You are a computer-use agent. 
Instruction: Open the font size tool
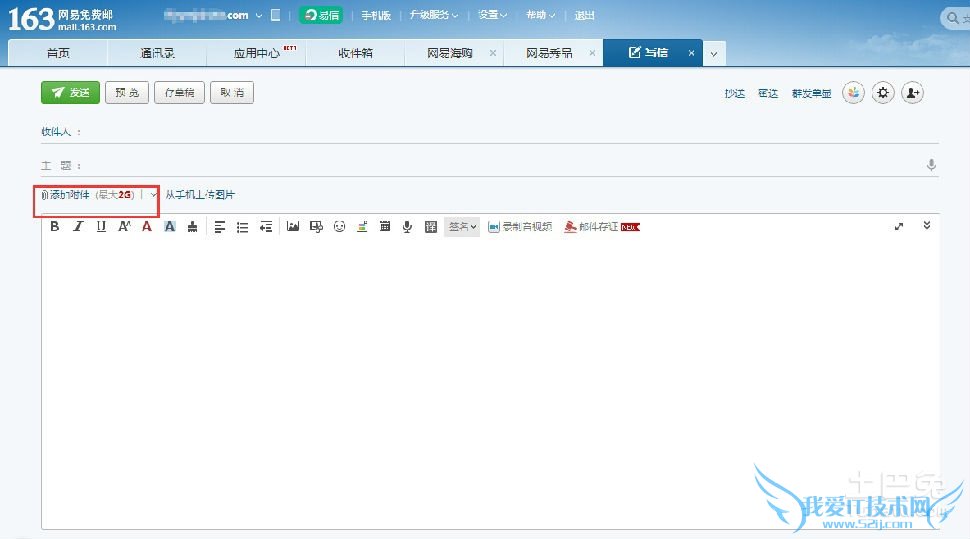point(124,226)
